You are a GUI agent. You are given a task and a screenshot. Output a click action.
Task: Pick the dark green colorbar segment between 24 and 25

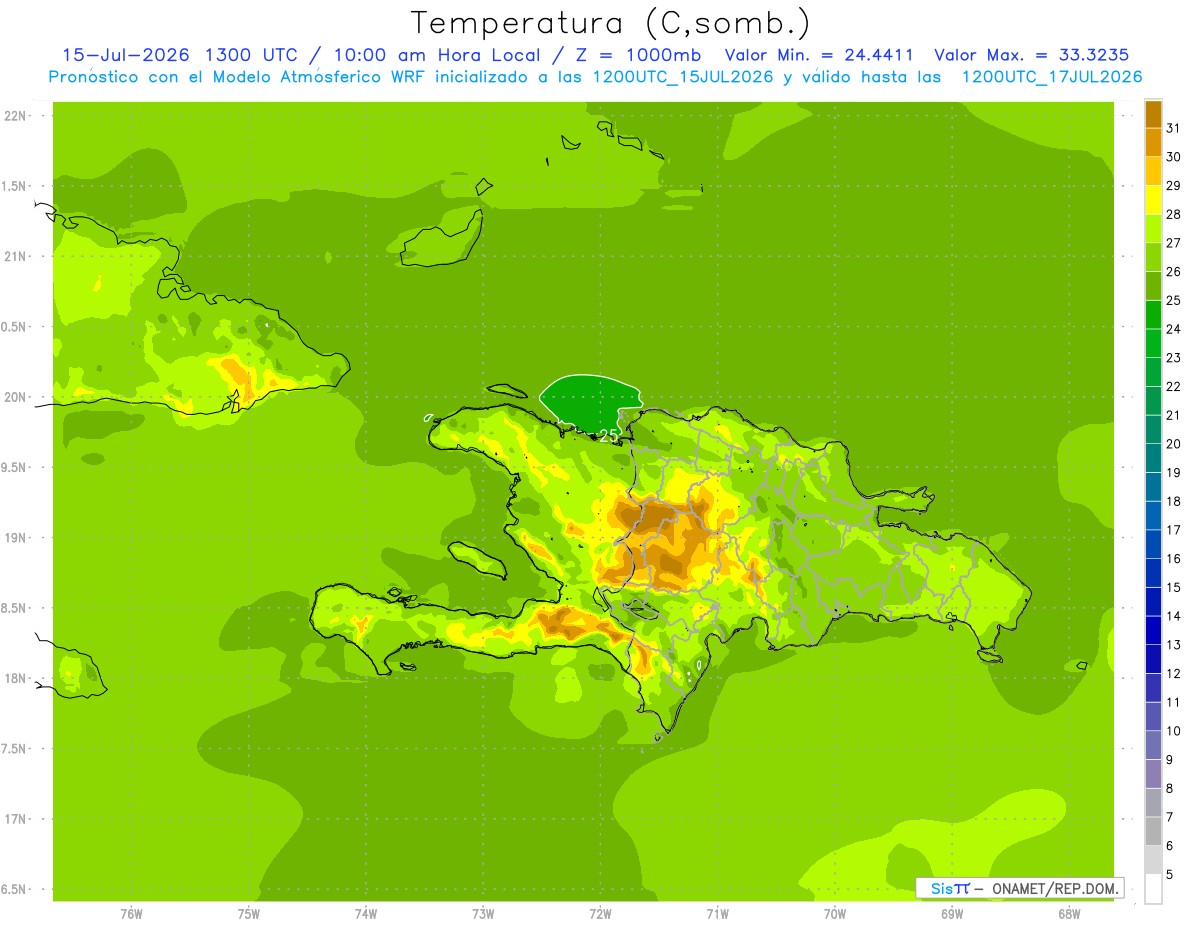[1153, 315]
